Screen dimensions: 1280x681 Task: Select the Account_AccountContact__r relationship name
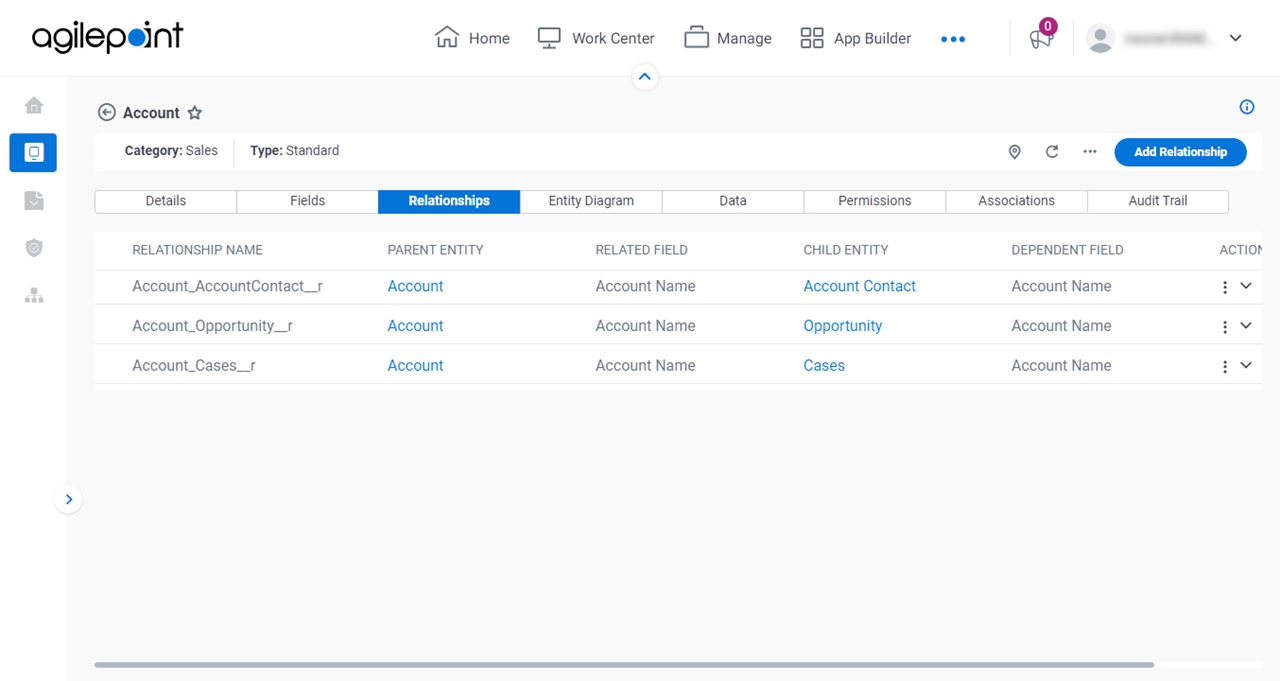click(x=228, y=286)
